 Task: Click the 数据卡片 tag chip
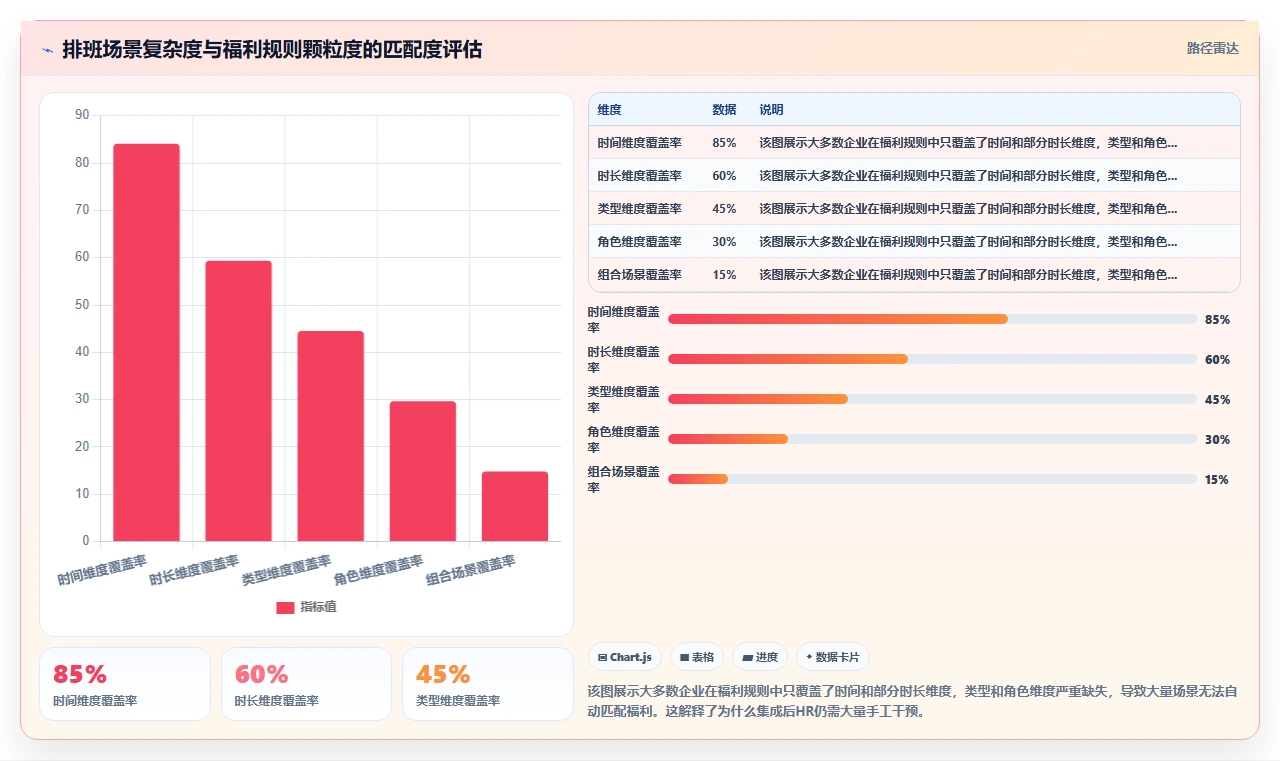point(833,657)
